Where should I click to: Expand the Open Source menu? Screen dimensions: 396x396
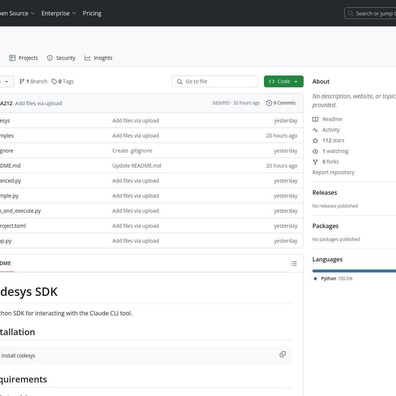coord(17,13)
